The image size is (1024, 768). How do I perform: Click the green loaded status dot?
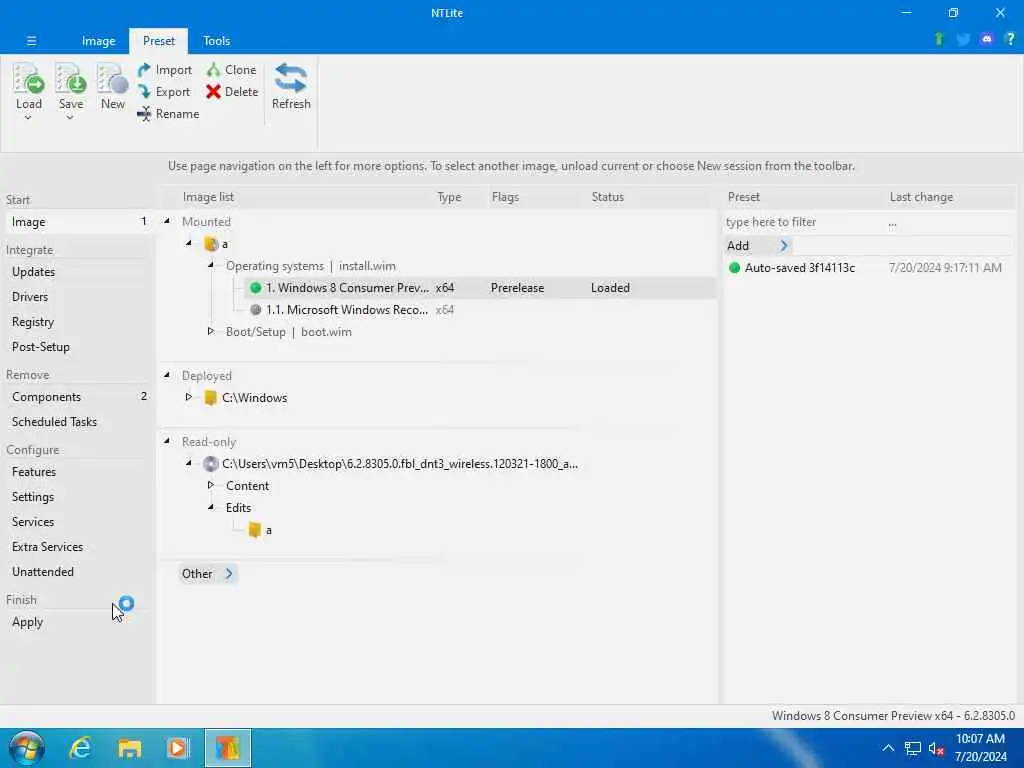tap(255, 287)
